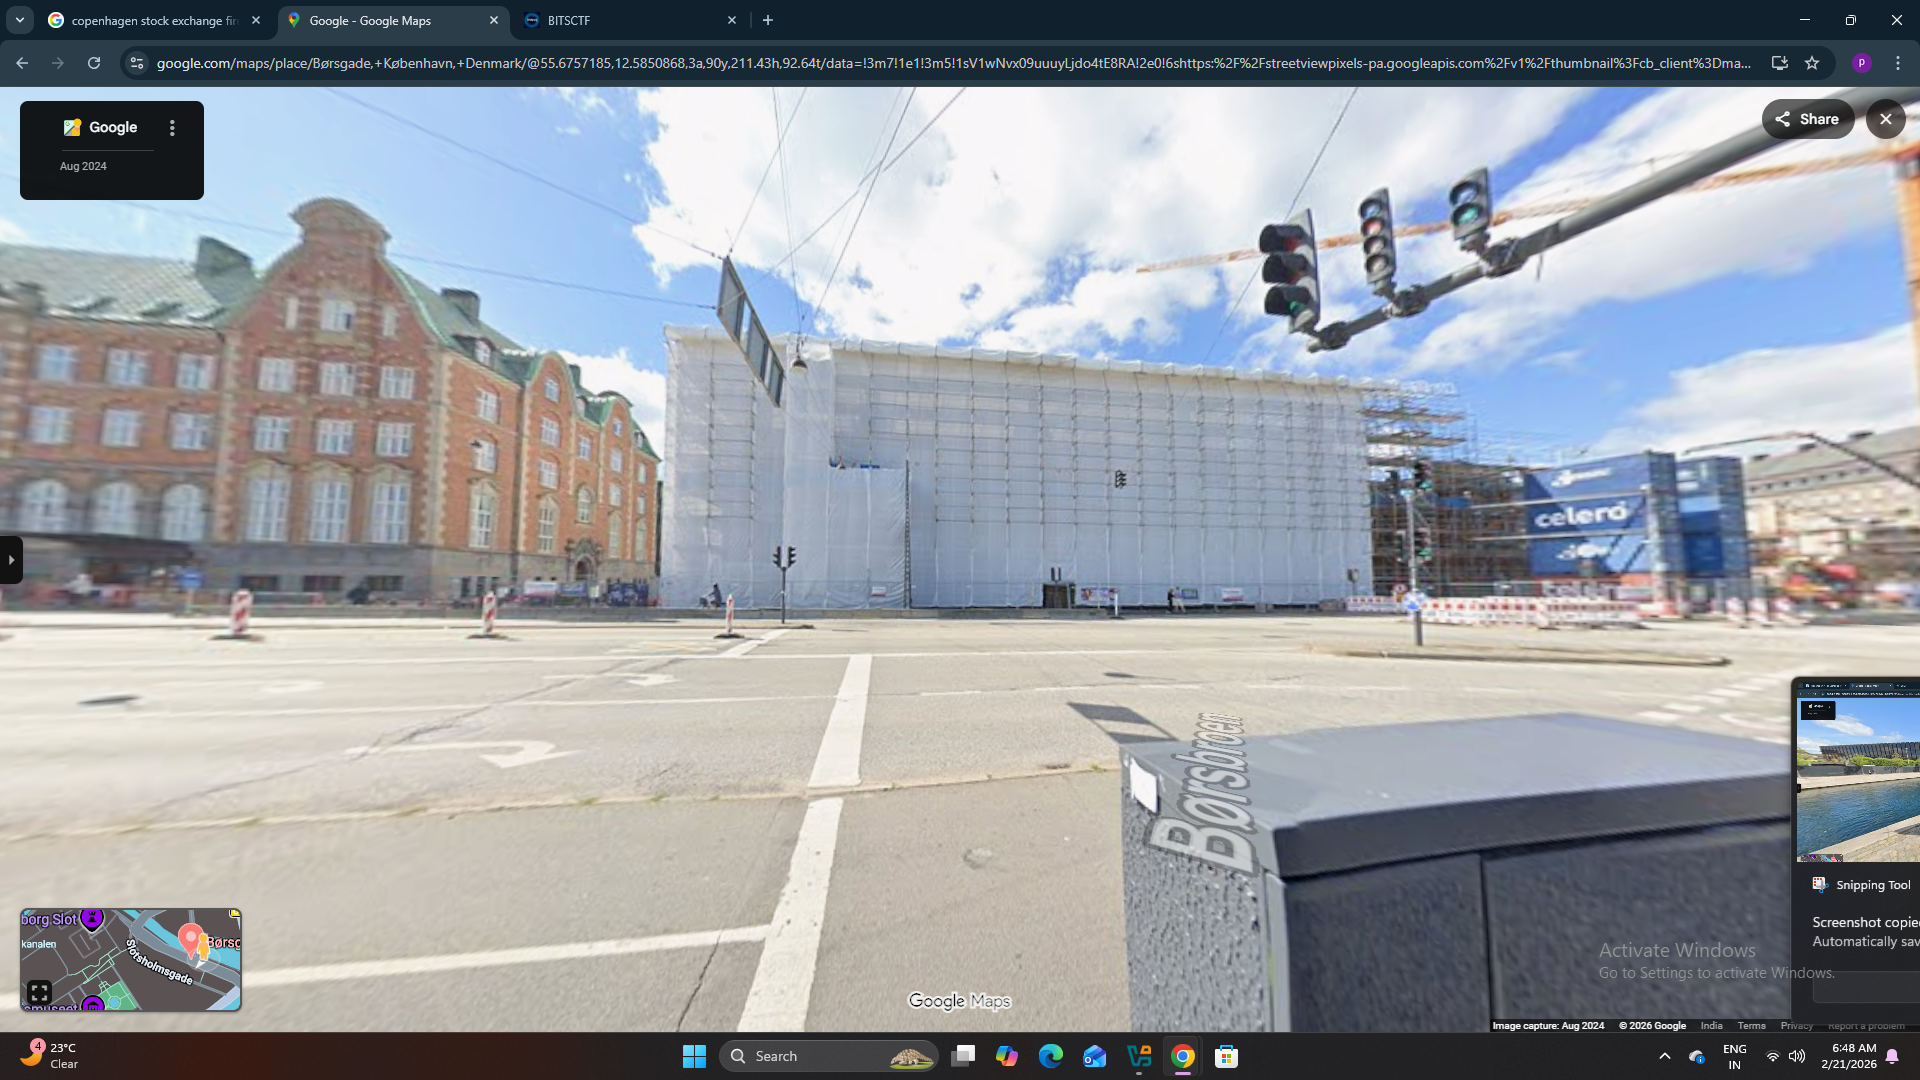
Task: Expand the mini-map to fullscreen view
Action: 40,992
